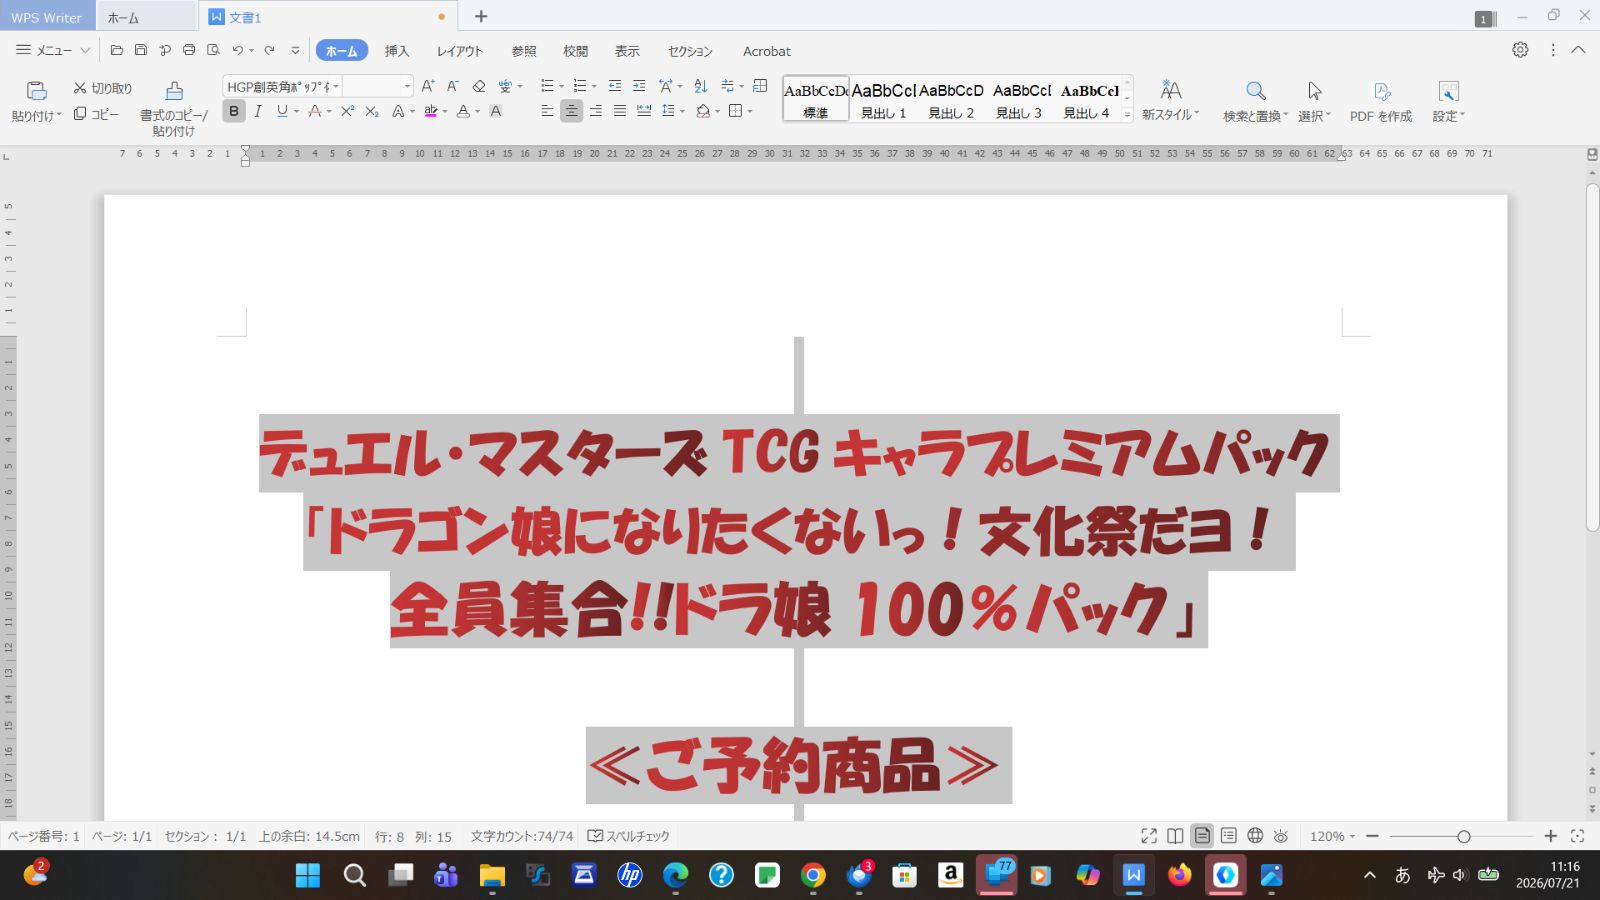
Task: Align paragraph left
Action: pos(547,111)
